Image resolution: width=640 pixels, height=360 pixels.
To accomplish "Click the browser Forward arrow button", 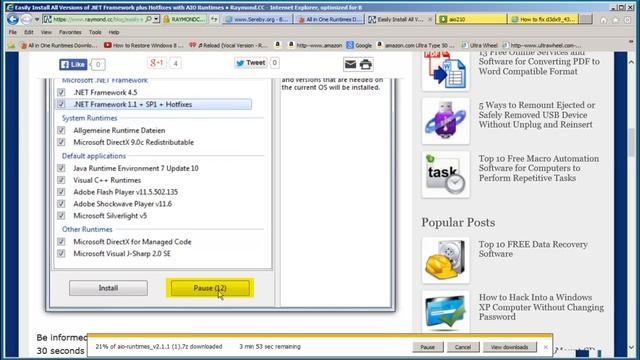I will 27,19.
